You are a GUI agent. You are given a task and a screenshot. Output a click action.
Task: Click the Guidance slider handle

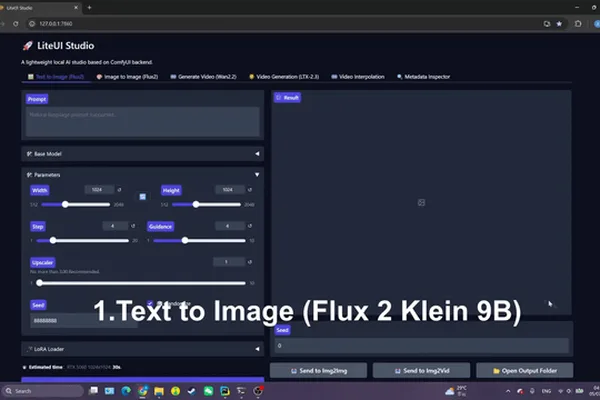pyautogui.click(x=185, y=240)
